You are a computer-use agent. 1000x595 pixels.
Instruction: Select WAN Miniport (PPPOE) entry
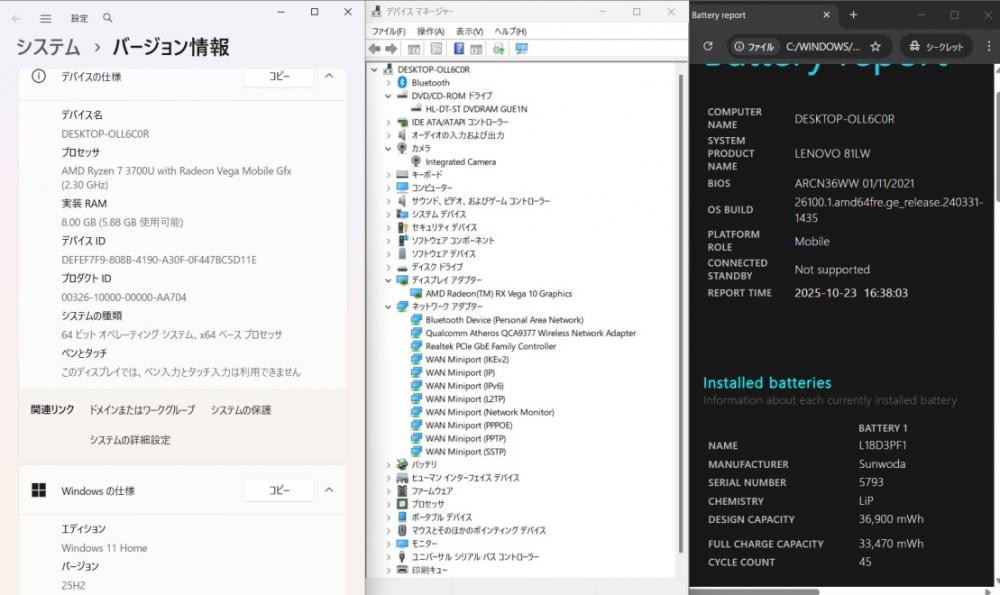469,425
